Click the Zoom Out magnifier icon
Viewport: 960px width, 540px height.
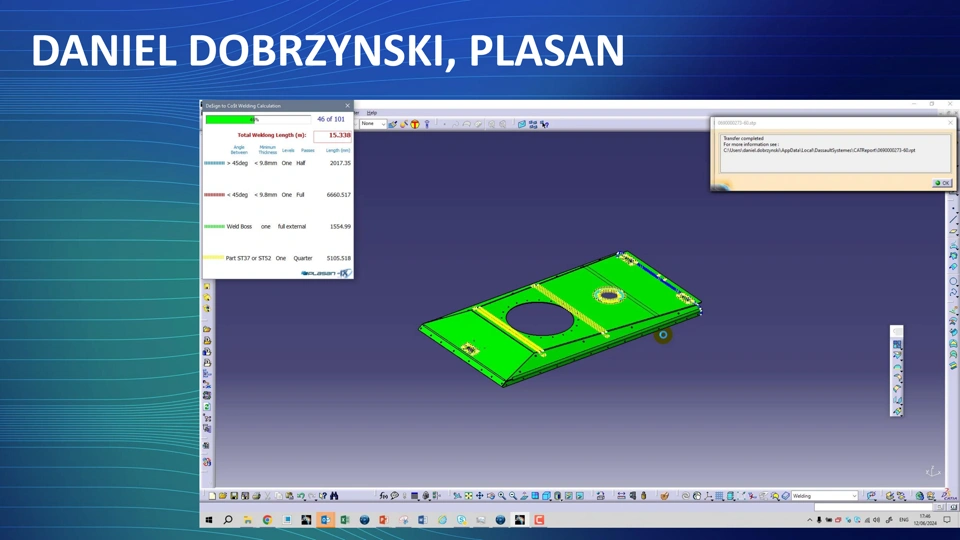(513, 496)
